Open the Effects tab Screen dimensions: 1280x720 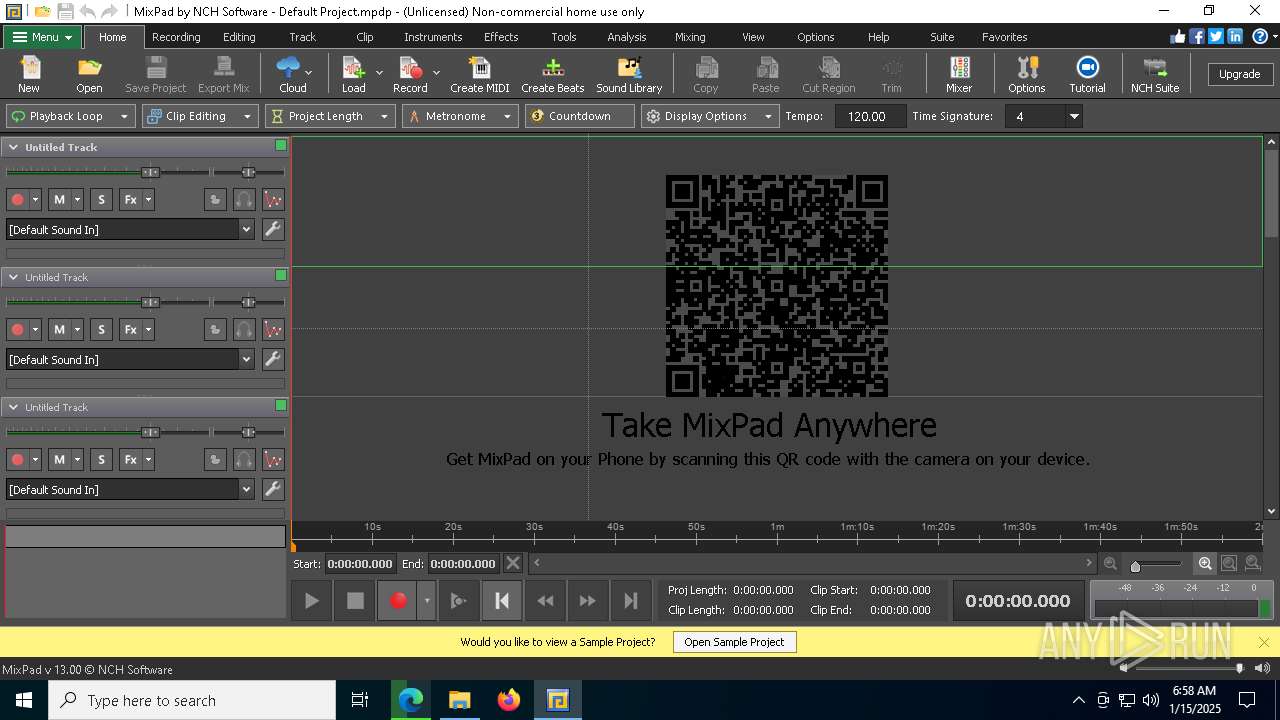(501, 37)
